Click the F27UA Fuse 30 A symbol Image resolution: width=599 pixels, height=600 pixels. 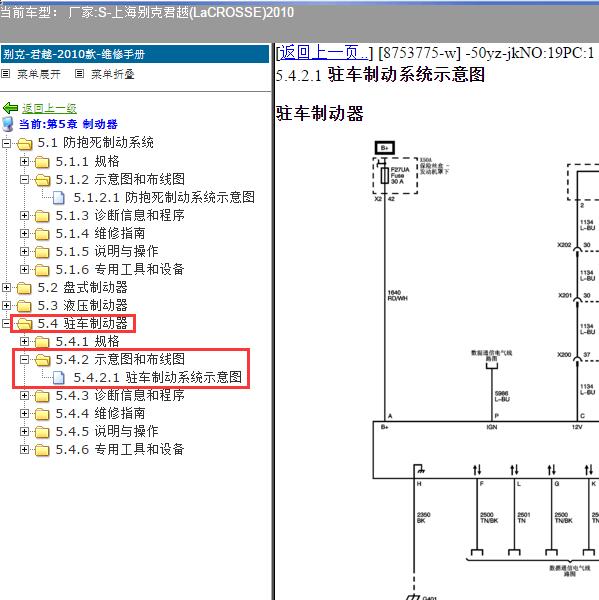click(x=385, y=175)
